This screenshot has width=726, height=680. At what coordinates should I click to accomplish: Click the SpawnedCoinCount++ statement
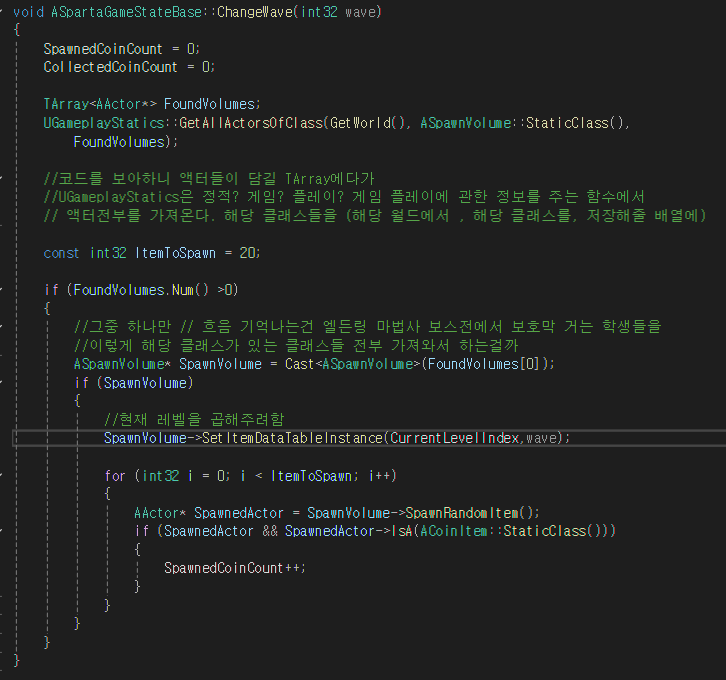(234, 568)
